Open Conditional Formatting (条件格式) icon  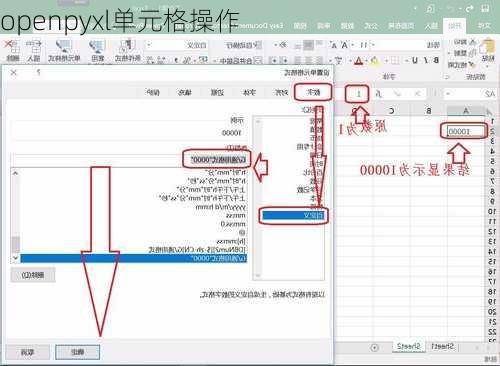127,47
